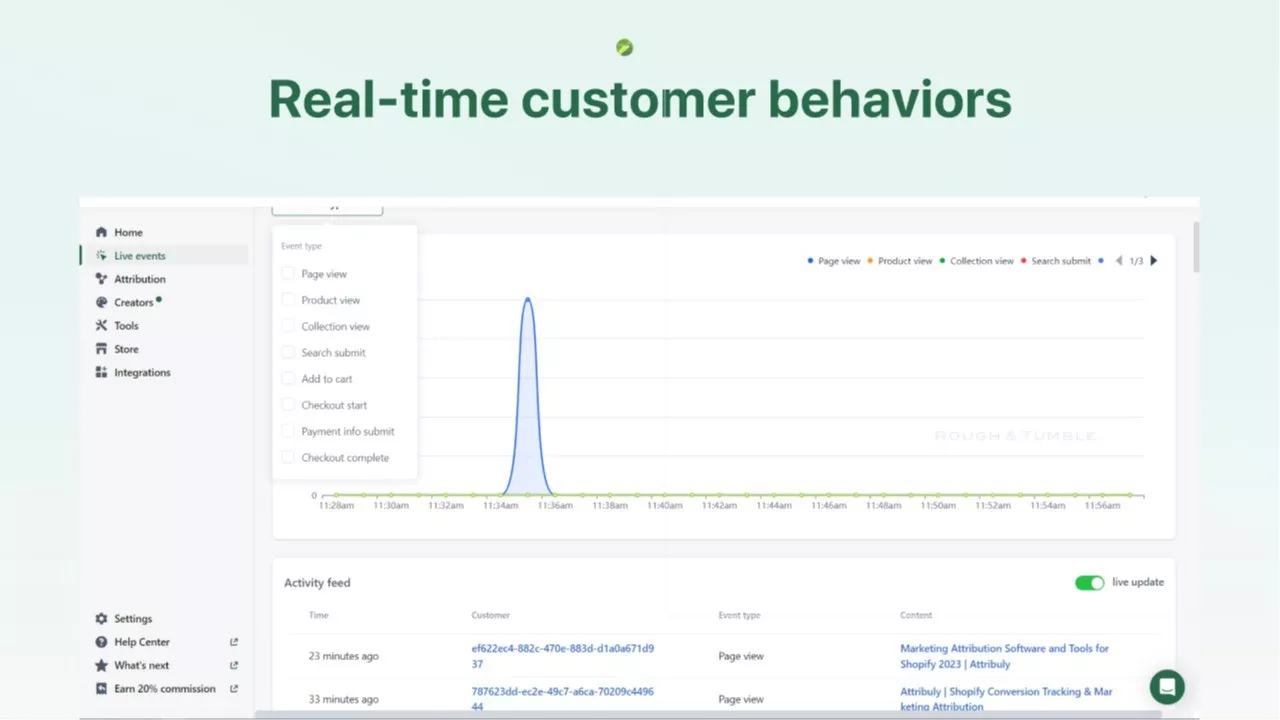The width and height of the screenshot is (1280, 720).
Task: Toggle Product view legend color dot
Action: tap(870, 261)
